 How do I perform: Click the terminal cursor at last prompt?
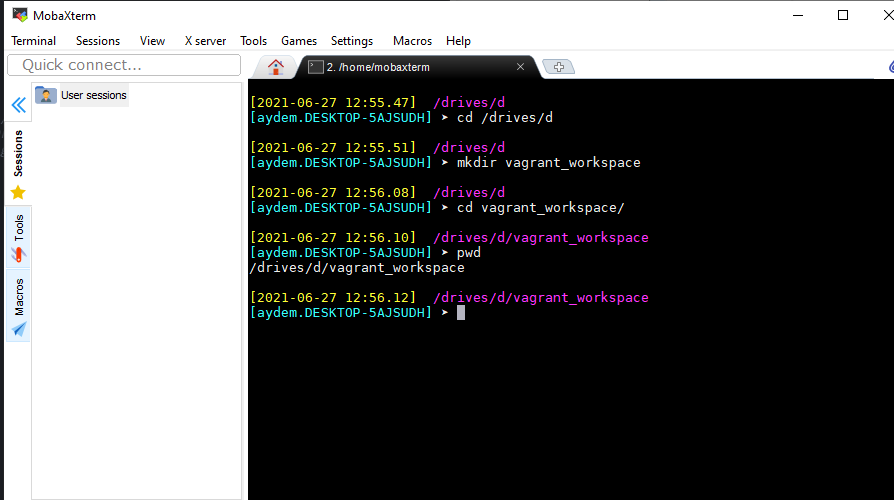coord(461,312)
